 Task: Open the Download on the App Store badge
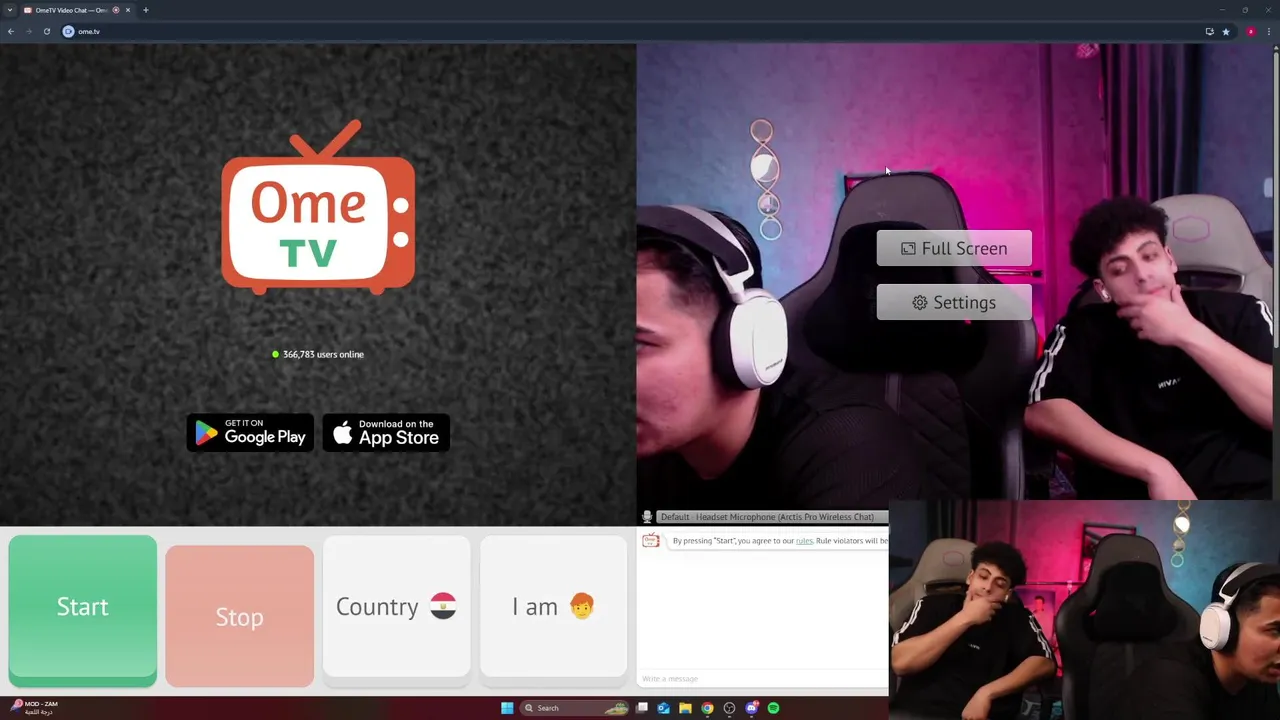click(x=386, y=433)
